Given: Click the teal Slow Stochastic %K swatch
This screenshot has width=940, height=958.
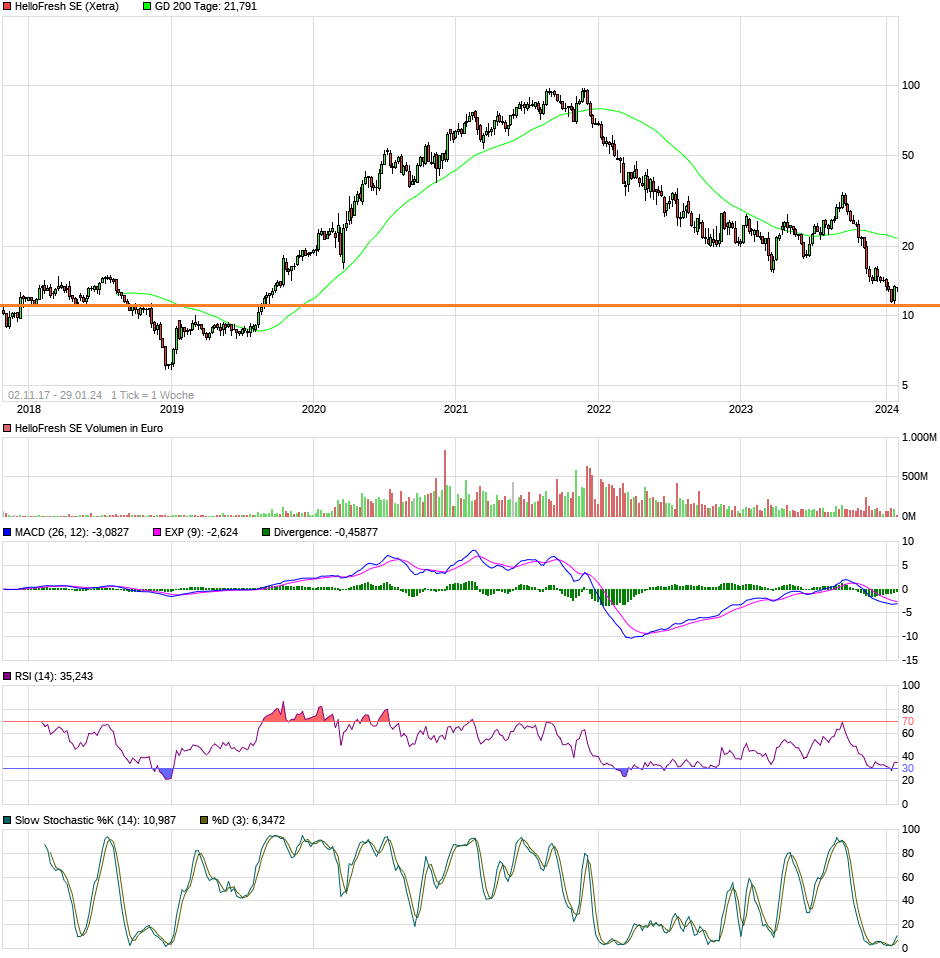Looking at the screenshot, I should [7, 820].
